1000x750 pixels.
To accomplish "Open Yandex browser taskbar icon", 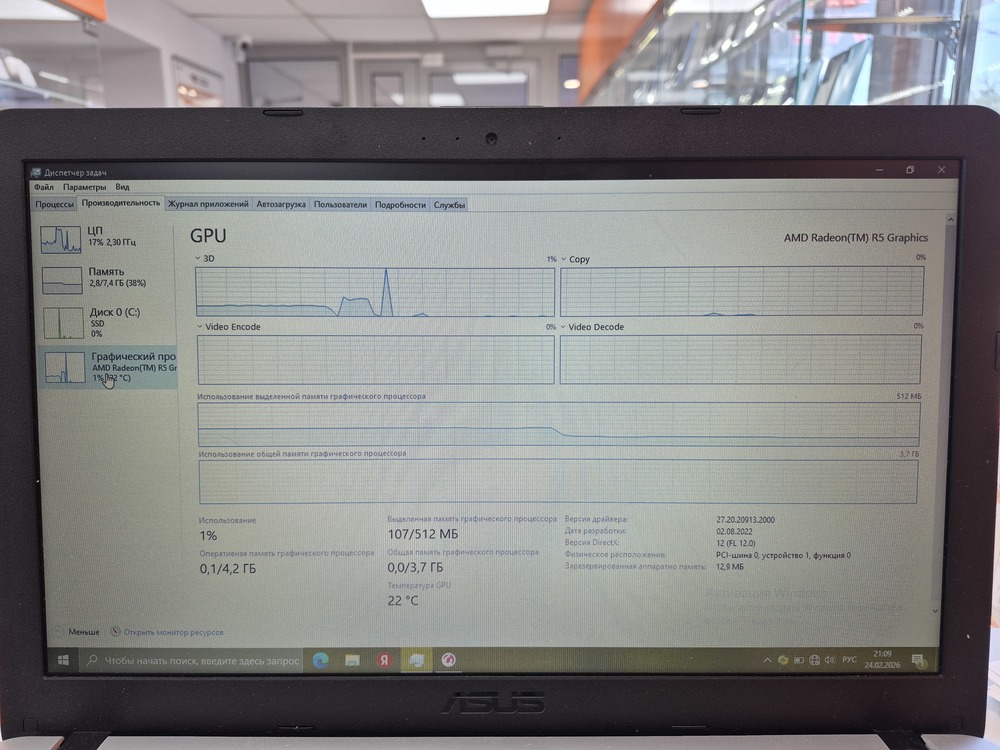I will [384, 660].
